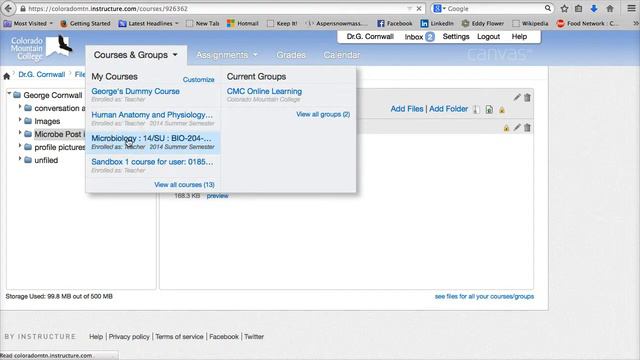Expand the Latest Headlines bookmark feed

tap(149, 23)
